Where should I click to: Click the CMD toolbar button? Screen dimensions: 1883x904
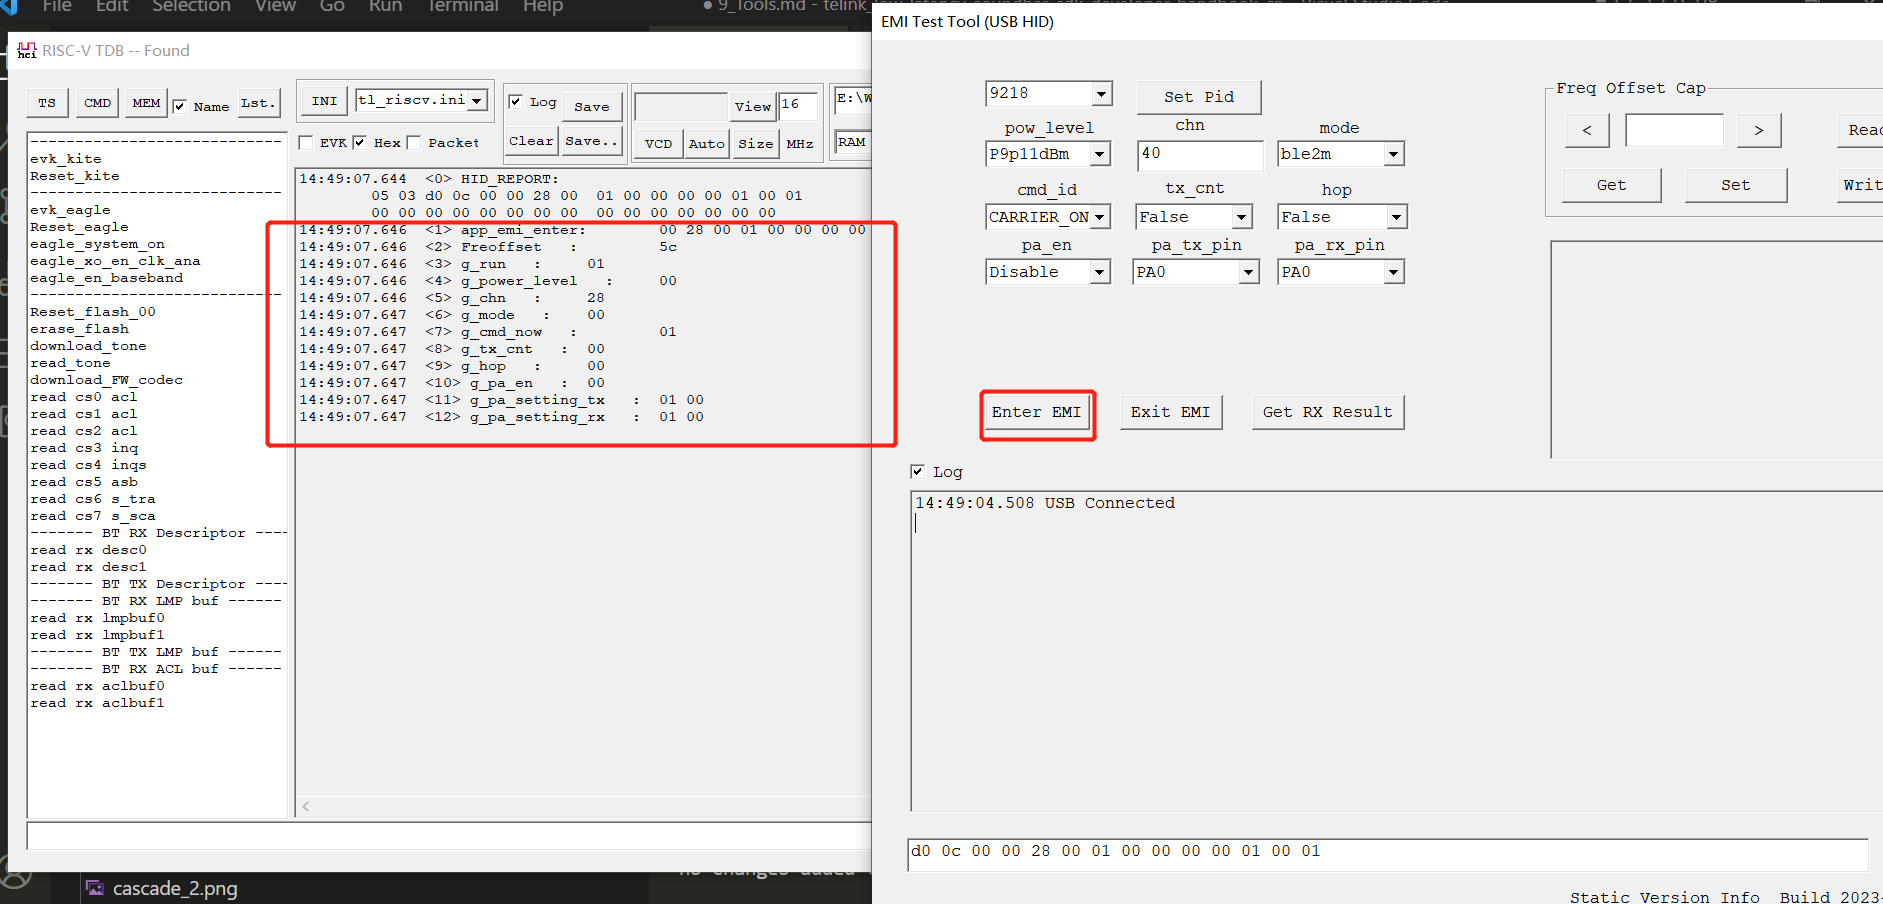point(97,103)
